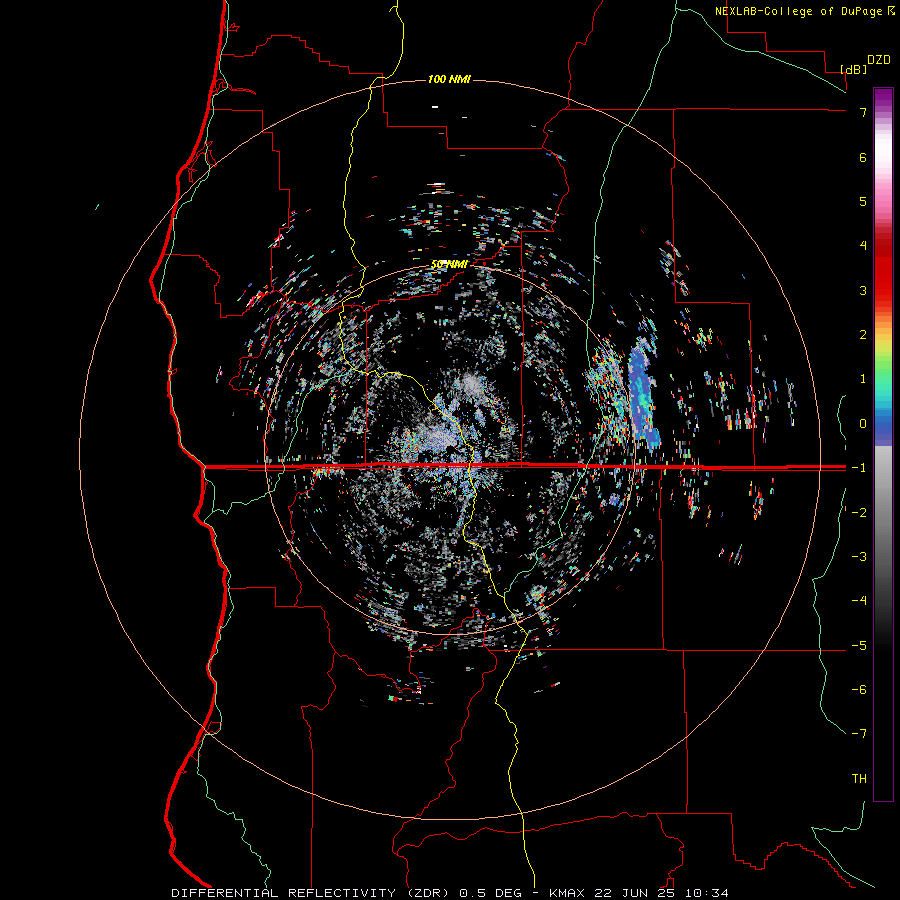Screen dimensions: 900x900
Task: Click the 50 NMI range ring label
Action: click(449, 264)
